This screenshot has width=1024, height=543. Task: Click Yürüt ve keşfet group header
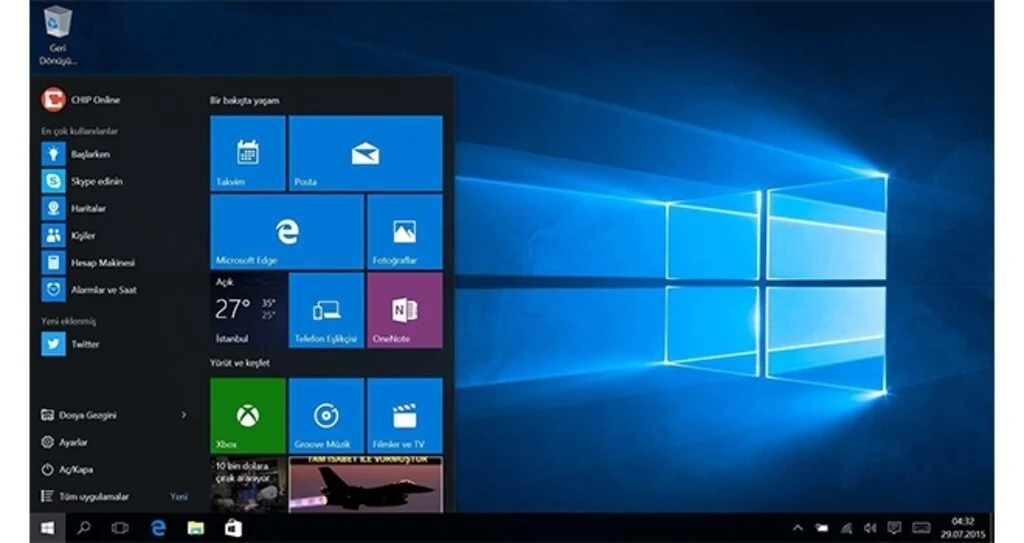[240, 363]
